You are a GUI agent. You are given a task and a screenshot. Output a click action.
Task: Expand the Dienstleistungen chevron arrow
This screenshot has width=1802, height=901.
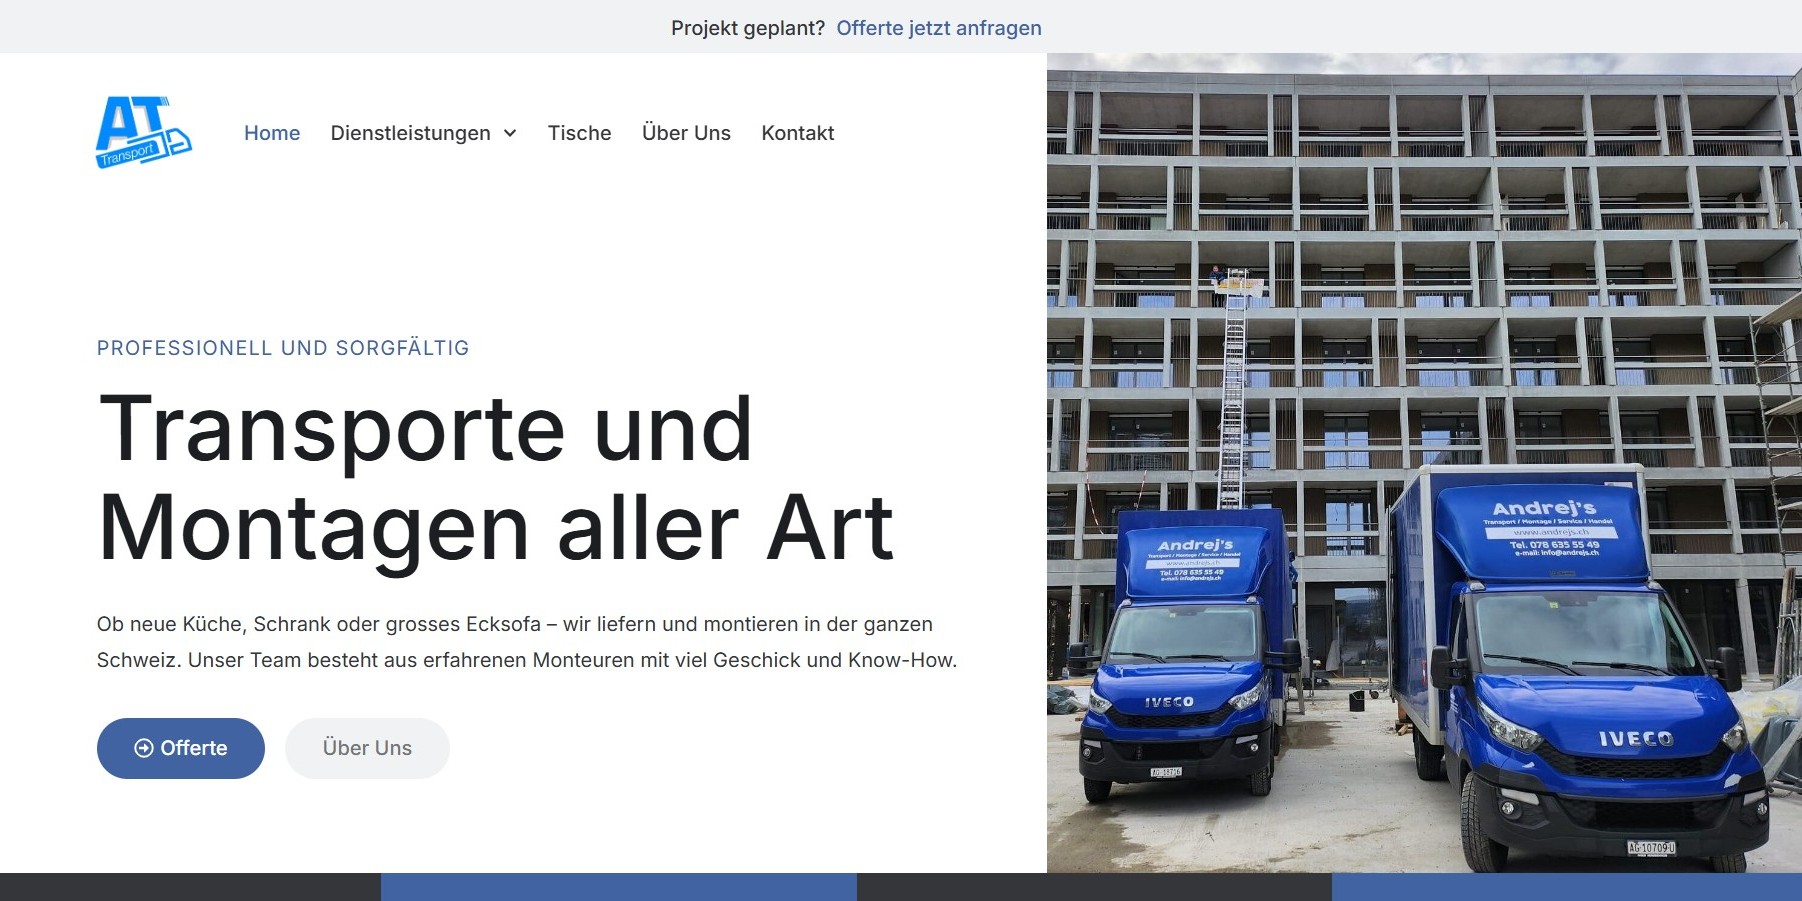[x=510, y=133]
